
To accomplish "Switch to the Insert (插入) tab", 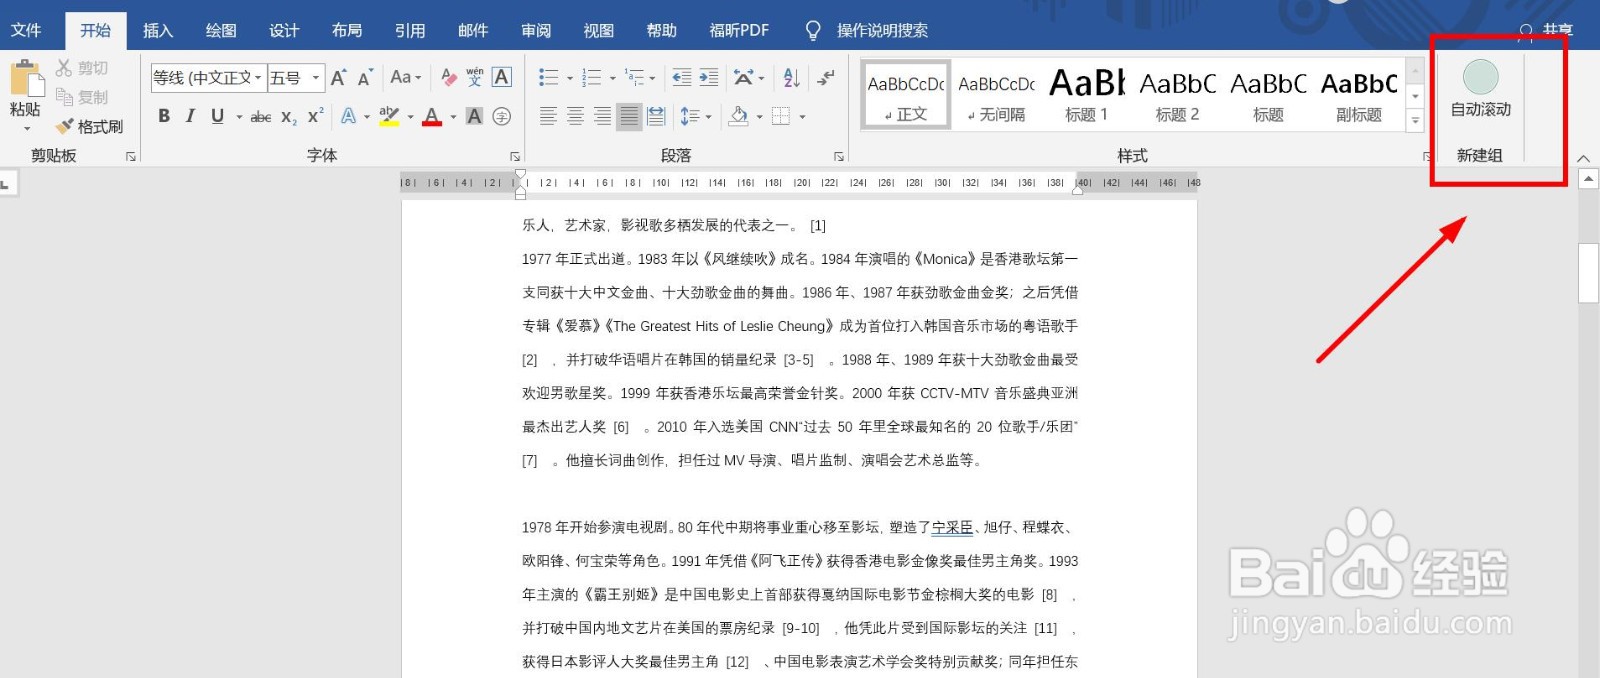I will tap(158, 31).
